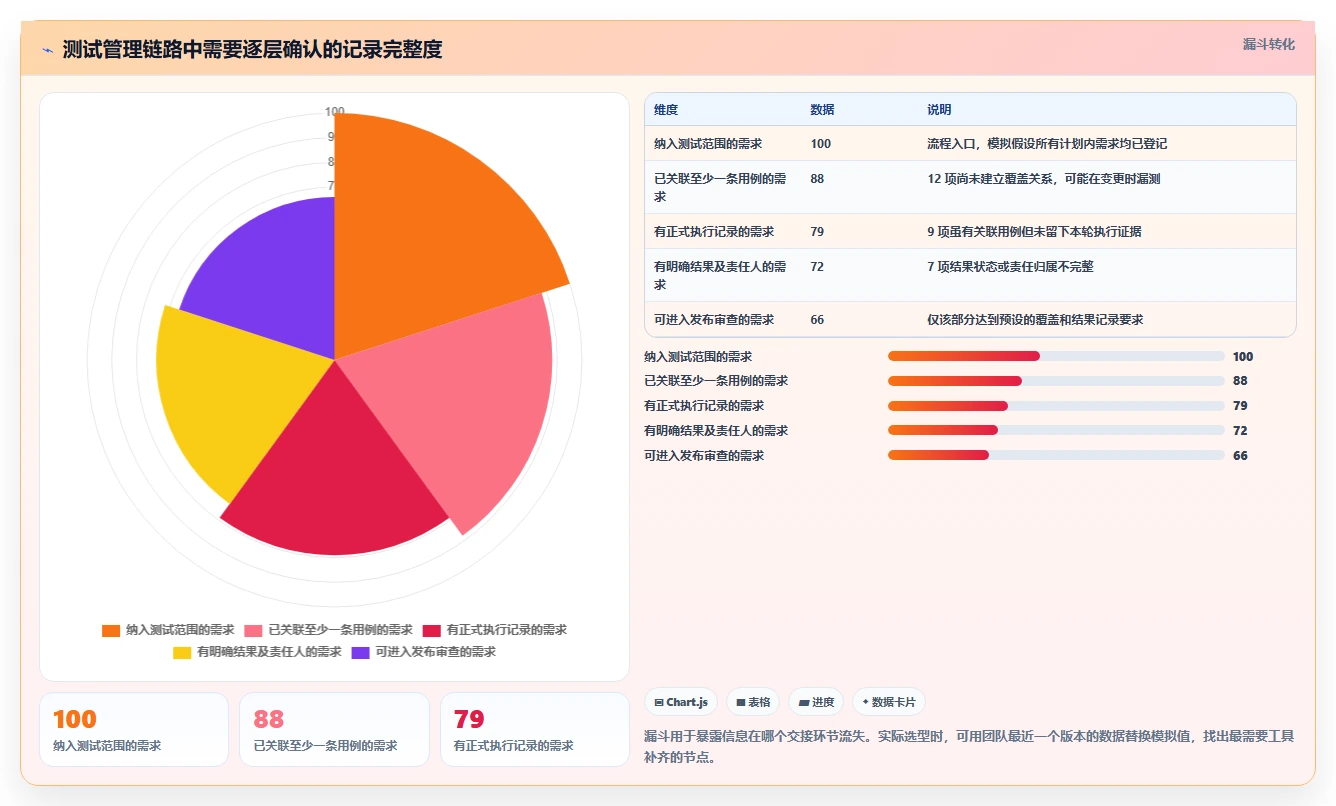Click the value 79 in the table

click(x=817, y=232)
